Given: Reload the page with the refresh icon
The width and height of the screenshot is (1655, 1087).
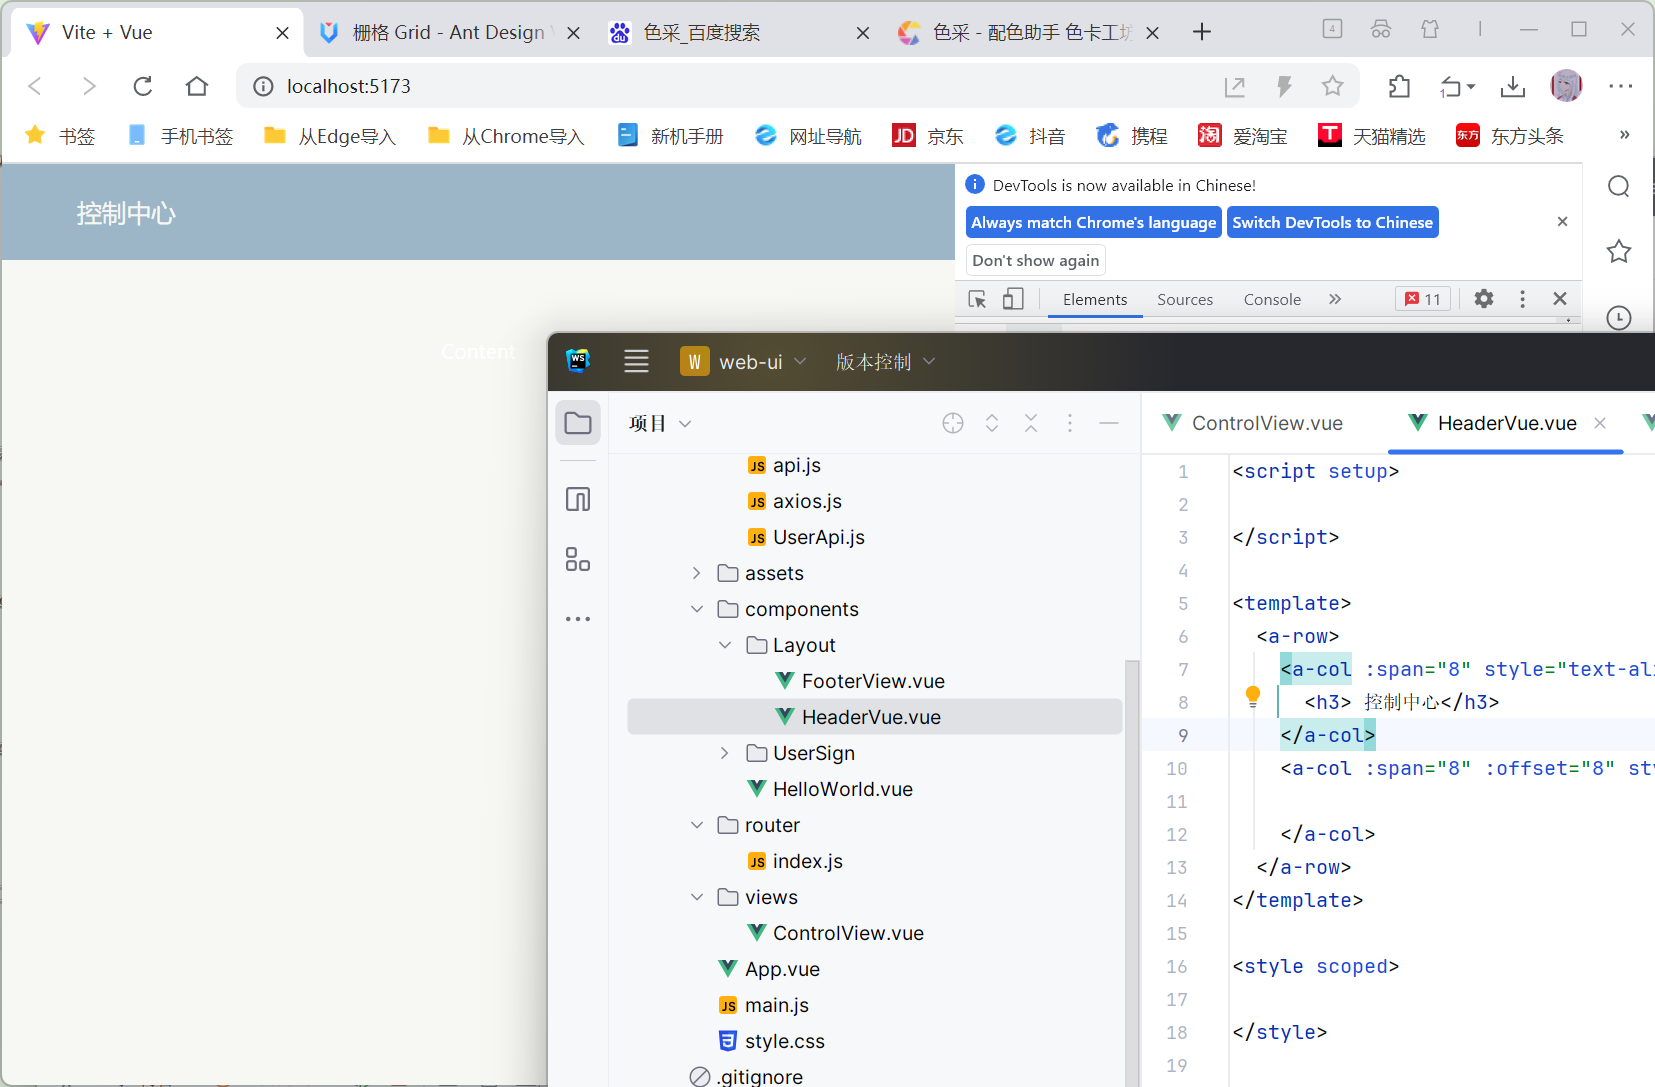Looking at the screenshot, I should 143,86.
